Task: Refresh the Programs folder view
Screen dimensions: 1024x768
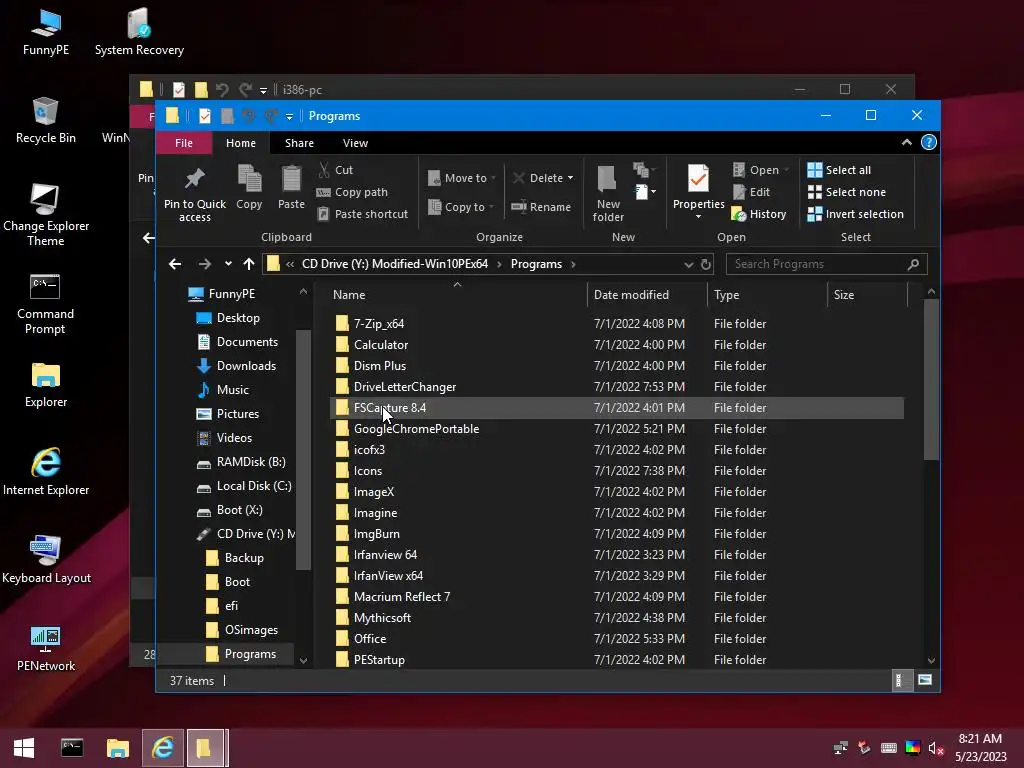Action: tap(705, 264)
